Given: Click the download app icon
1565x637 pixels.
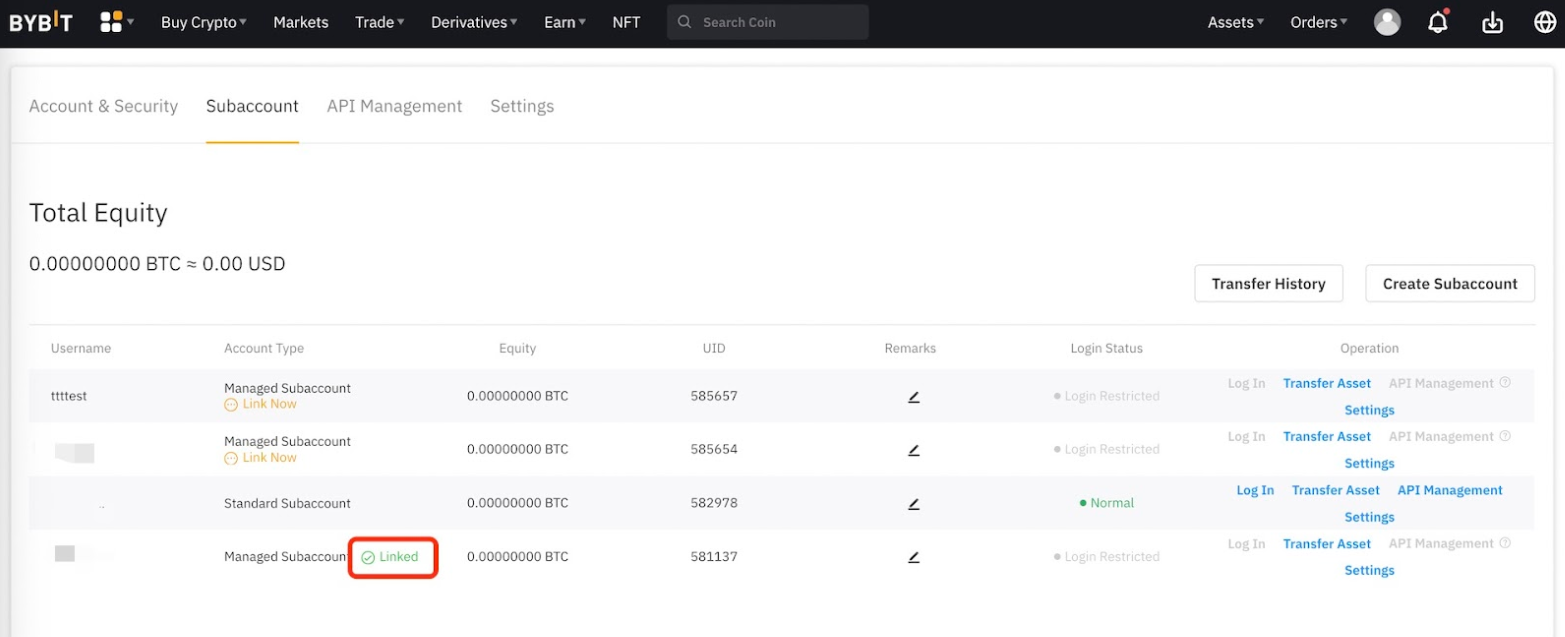Looking at the screenshot, I should pyautogui.click(x=1492, y=22).
